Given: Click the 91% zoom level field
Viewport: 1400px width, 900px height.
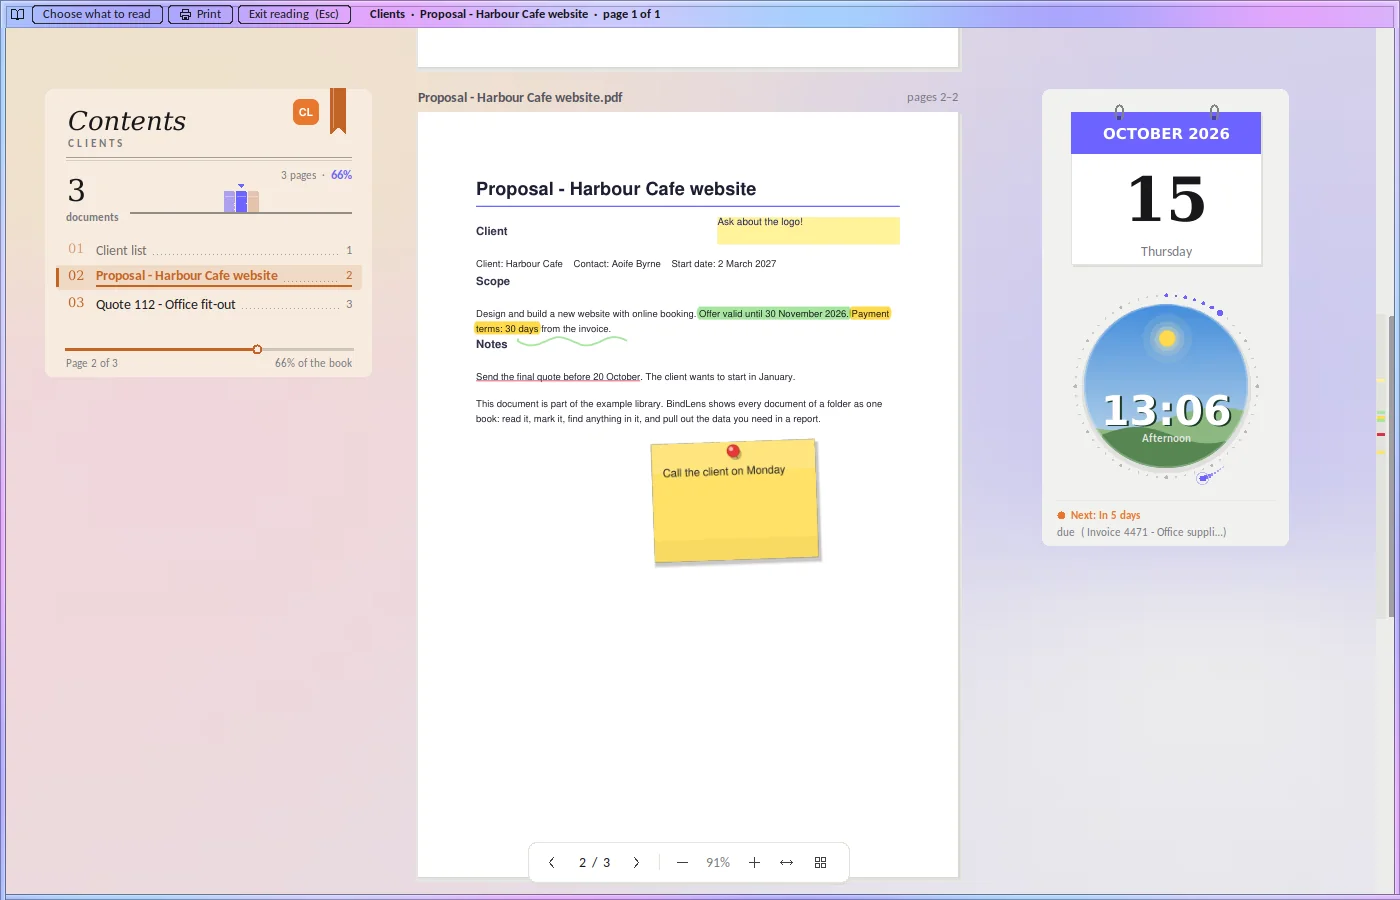Looking at the screenshot, I should pos(718,862).
